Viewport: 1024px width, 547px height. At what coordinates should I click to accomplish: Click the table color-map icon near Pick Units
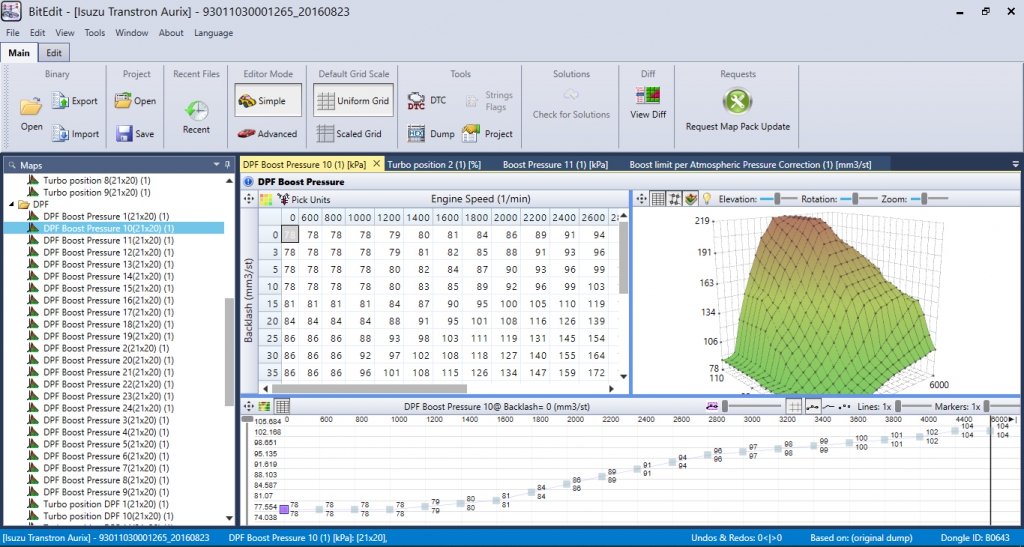point(266,199)
